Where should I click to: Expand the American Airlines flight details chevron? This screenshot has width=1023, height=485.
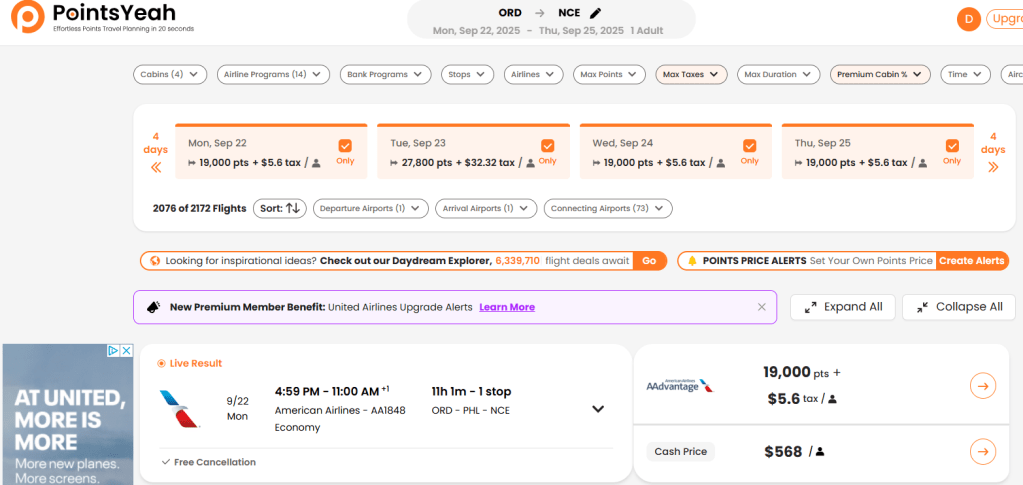click(598, 409)
